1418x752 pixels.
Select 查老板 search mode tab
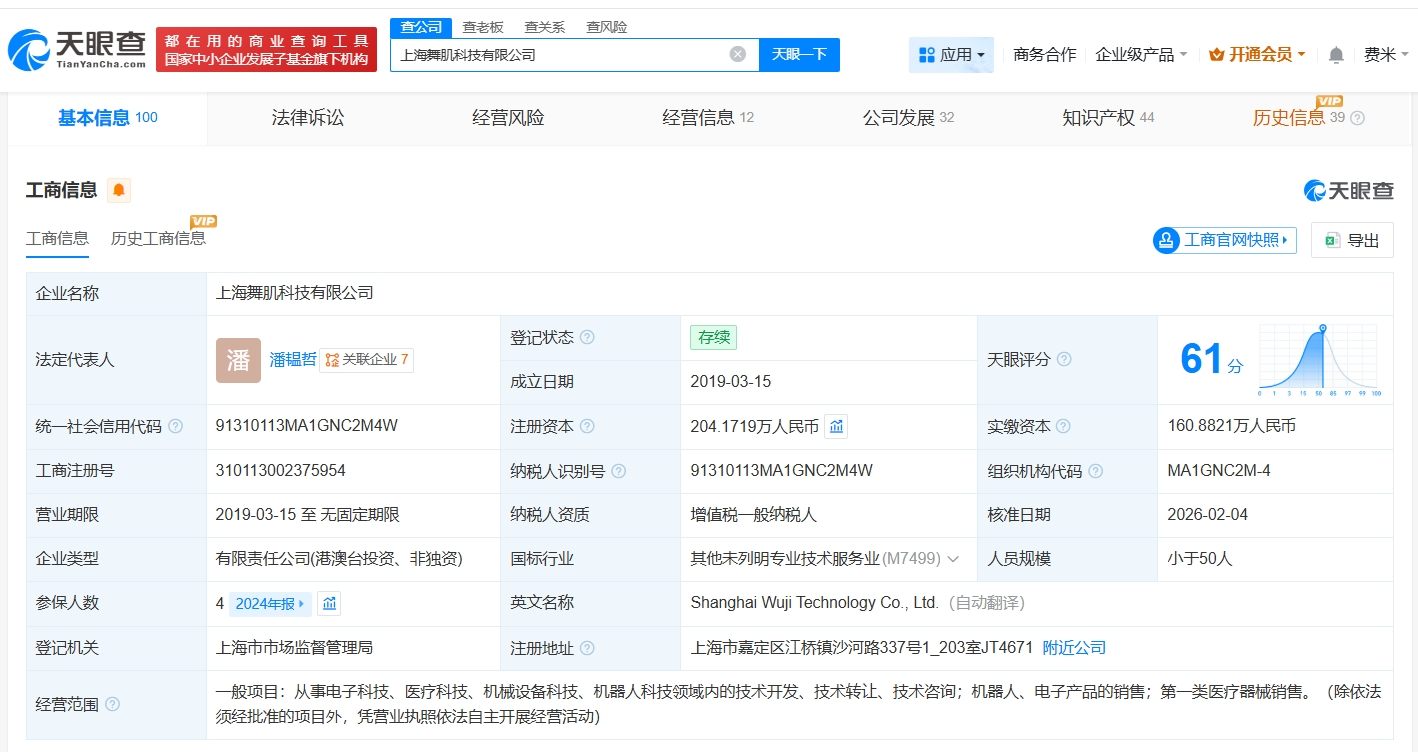[x=483, y=27]
